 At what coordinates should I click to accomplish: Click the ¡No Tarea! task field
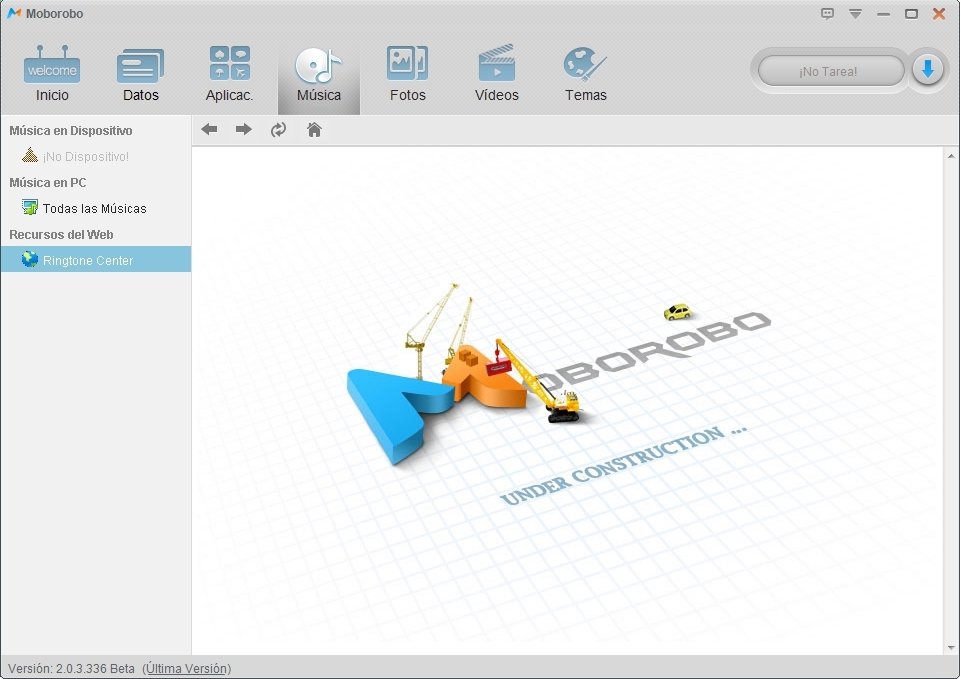coord(830,71)
